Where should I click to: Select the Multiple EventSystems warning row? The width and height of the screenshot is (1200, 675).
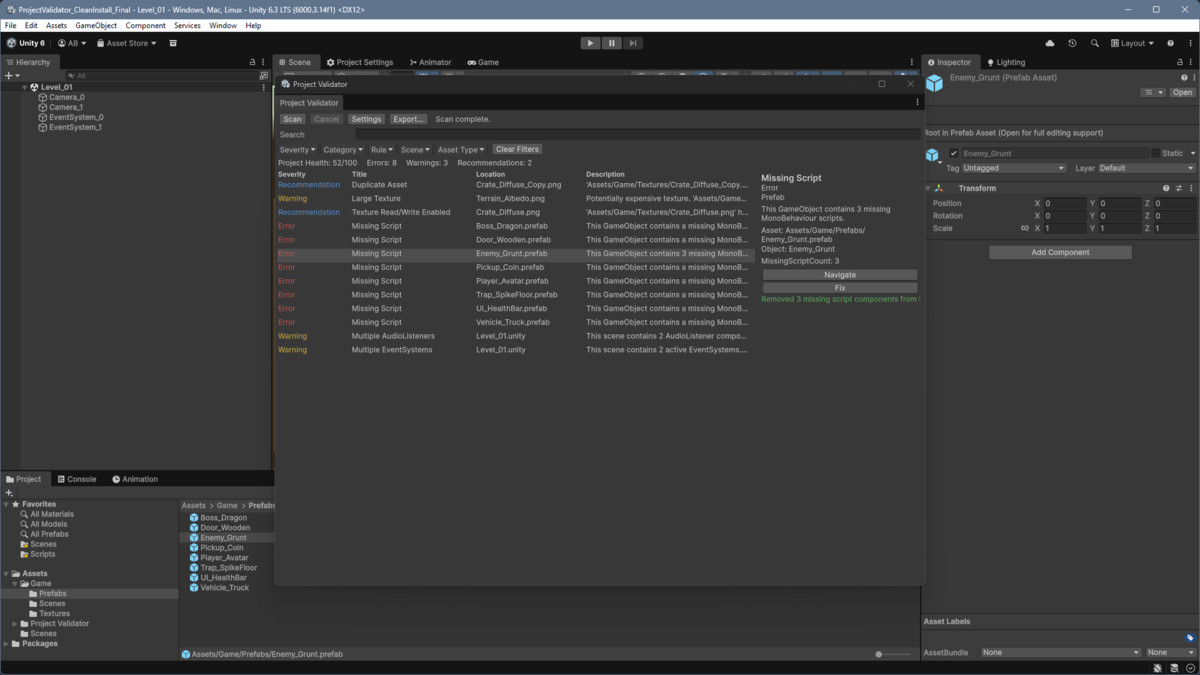tap(515, 350)
